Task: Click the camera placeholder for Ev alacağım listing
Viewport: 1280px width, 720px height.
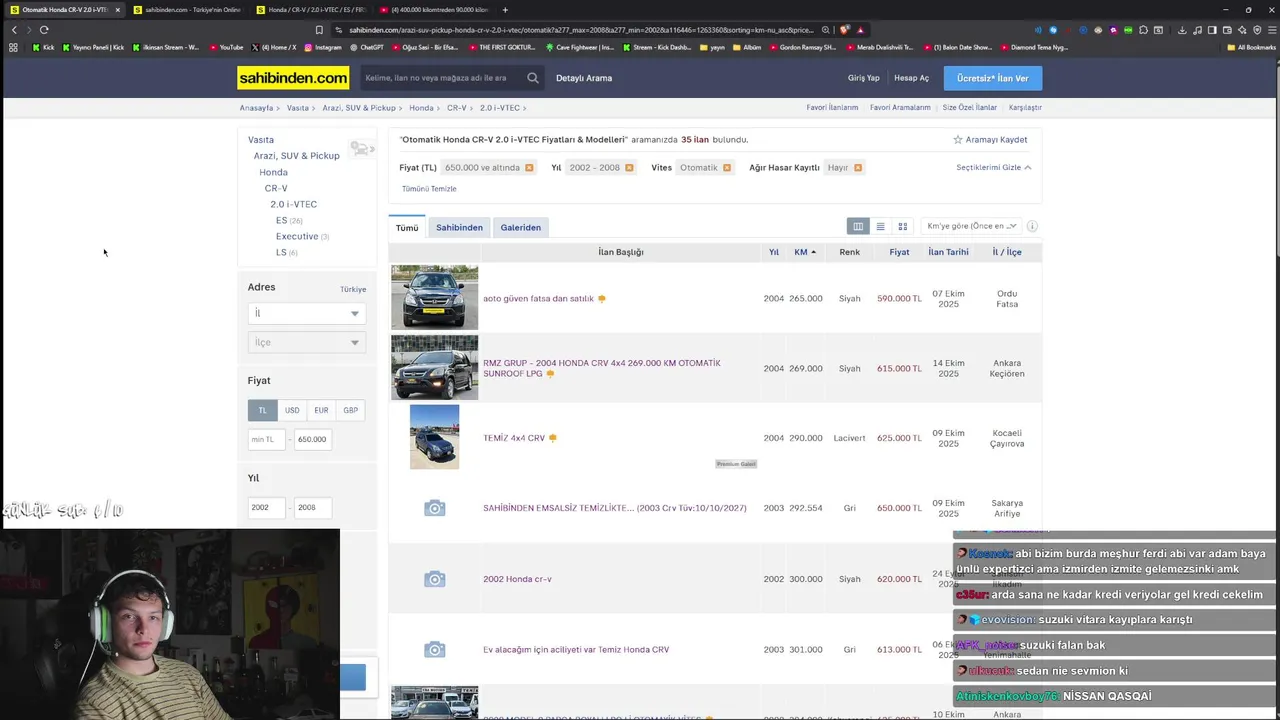Action: [434, 650]
